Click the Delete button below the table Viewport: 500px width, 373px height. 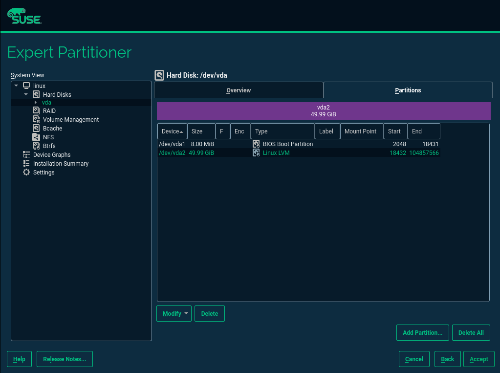(209, 314)
